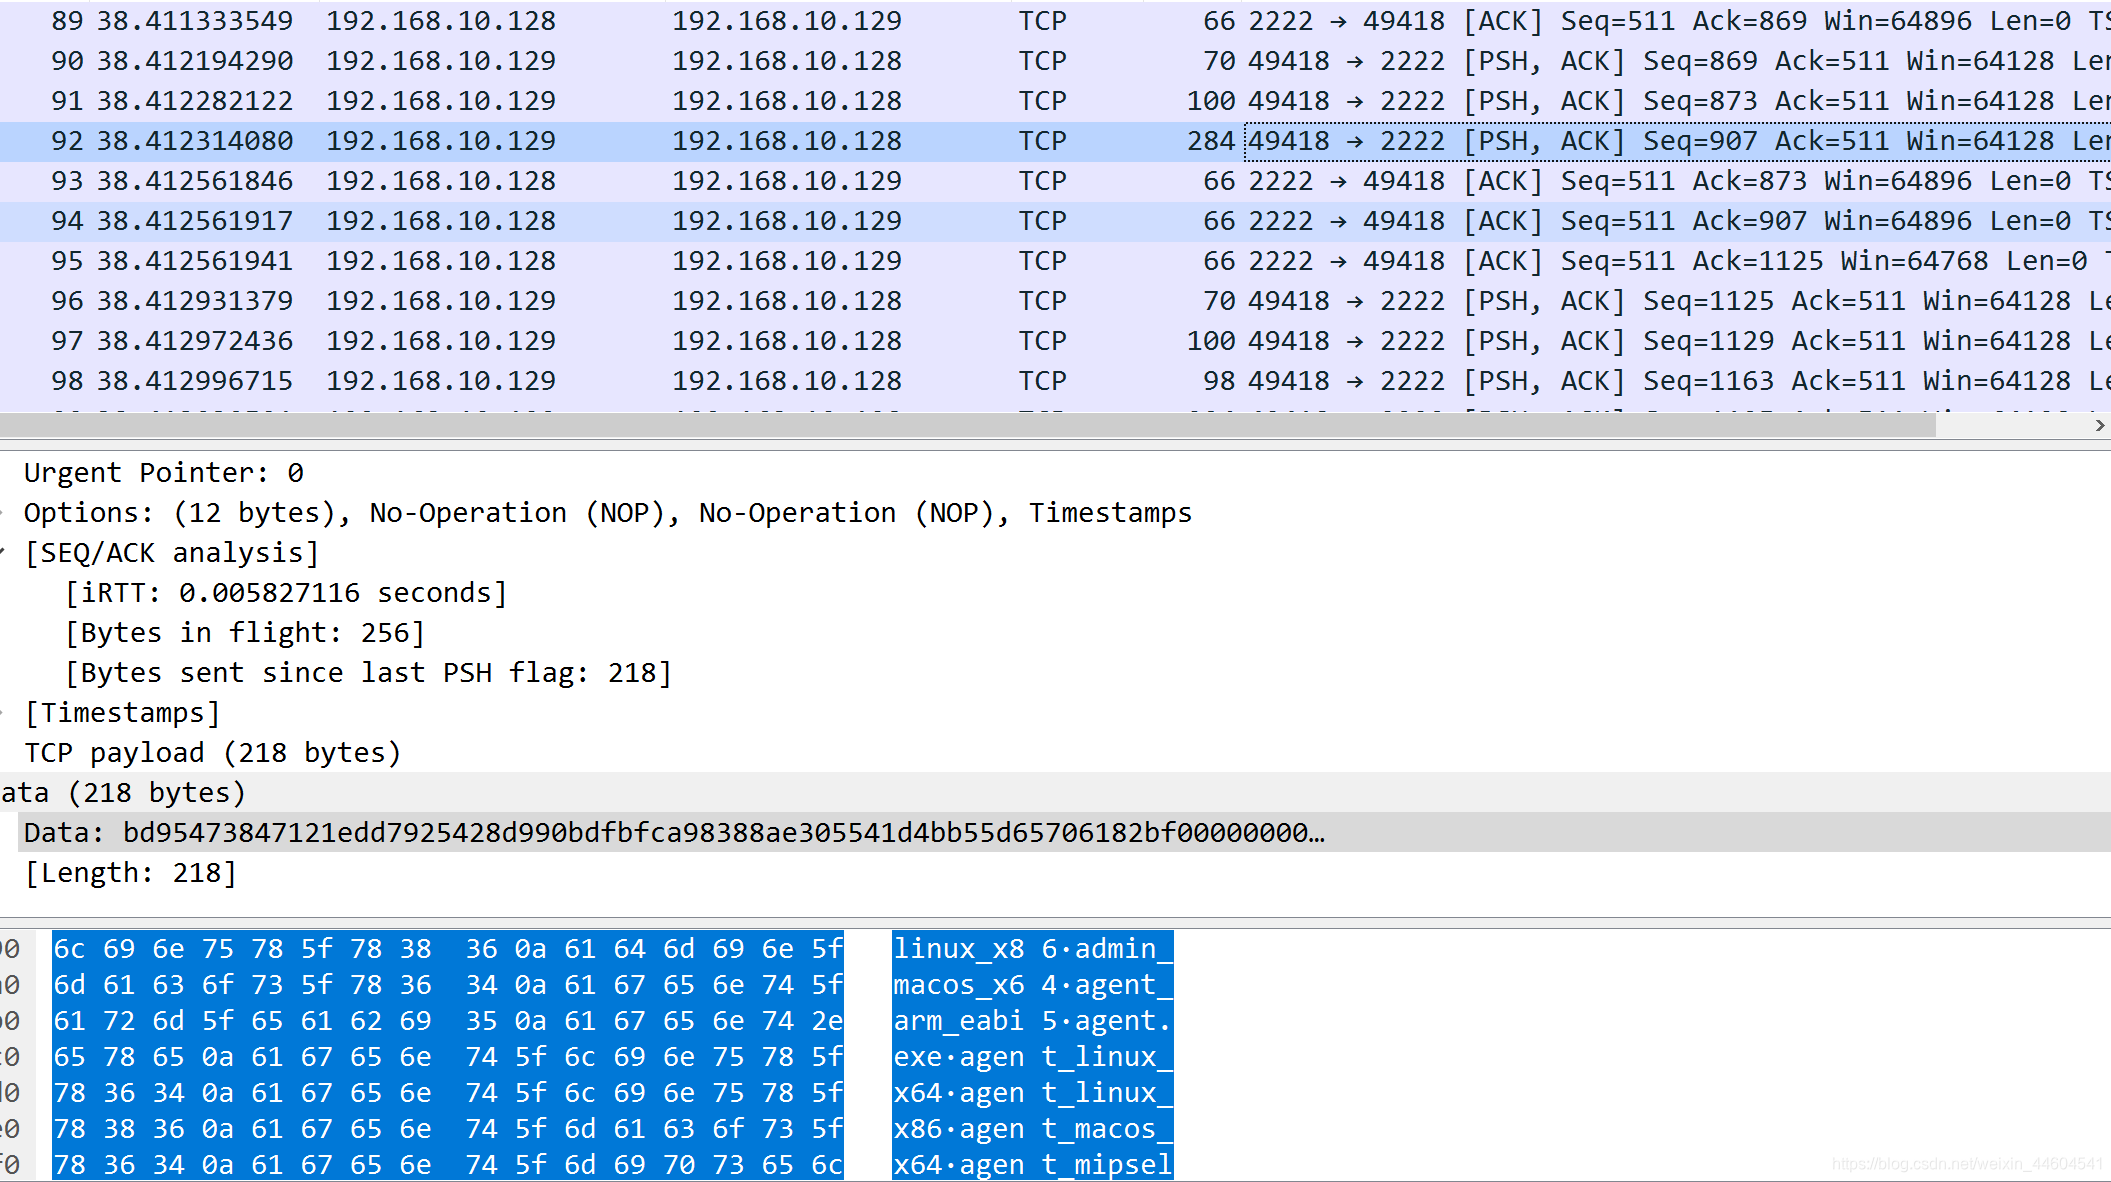This screenshot has height=1182, width=2111.
Task: Click the TCP protocol cell of packet 91
Action: 1043,101
